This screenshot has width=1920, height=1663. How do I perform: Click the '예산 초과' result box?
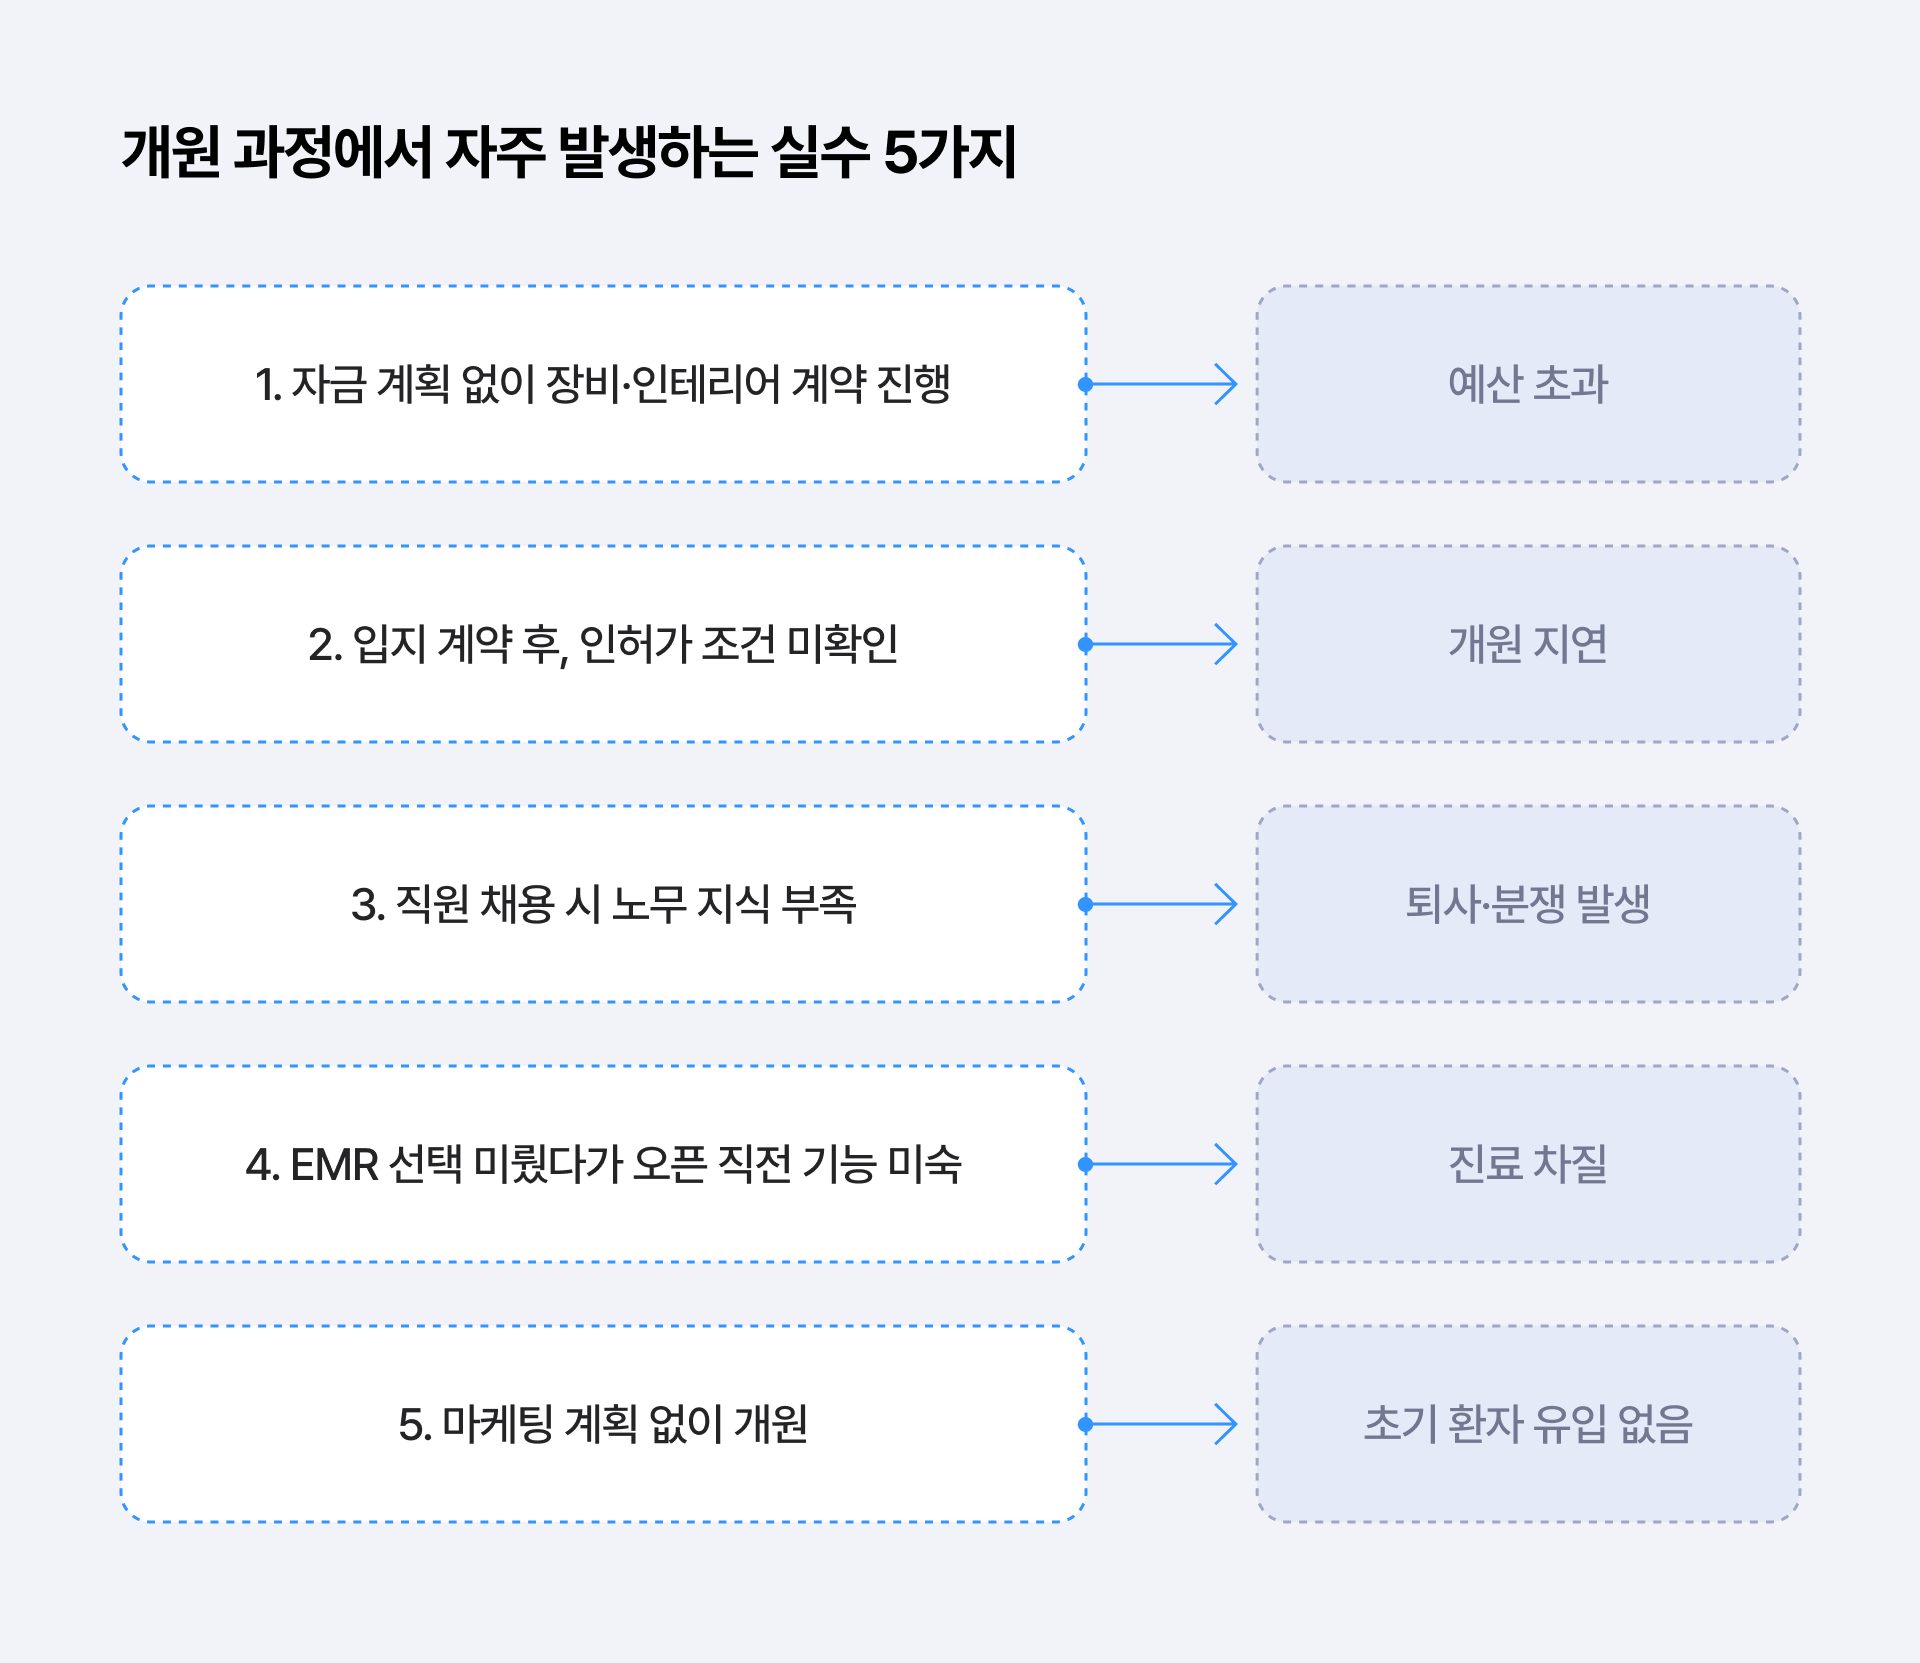point(1527,384)
